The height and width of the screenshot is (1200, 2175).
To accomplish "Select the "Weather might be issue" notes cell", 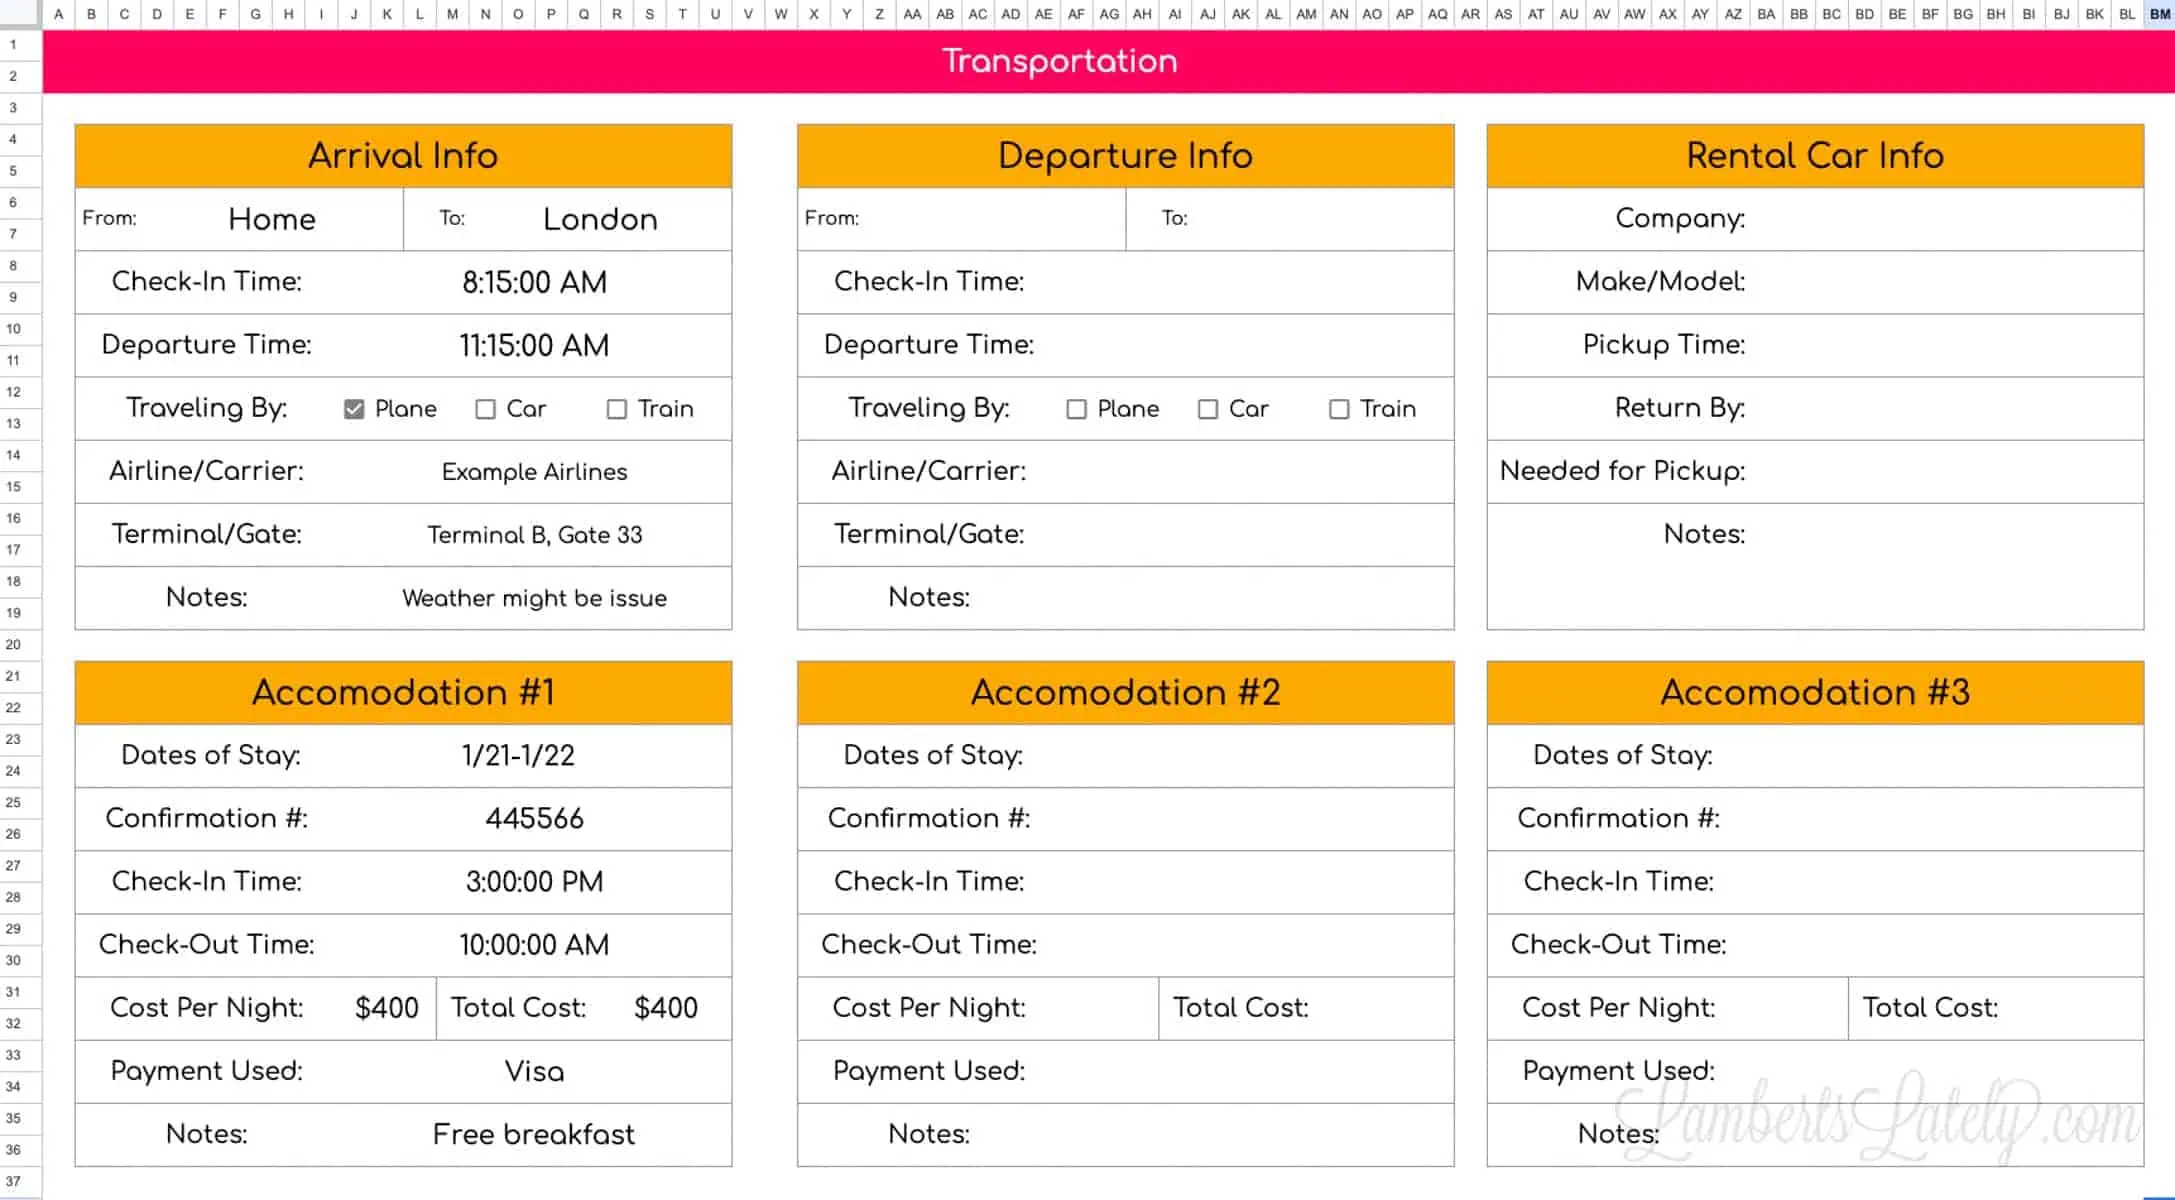I will [x=533, y=597].
